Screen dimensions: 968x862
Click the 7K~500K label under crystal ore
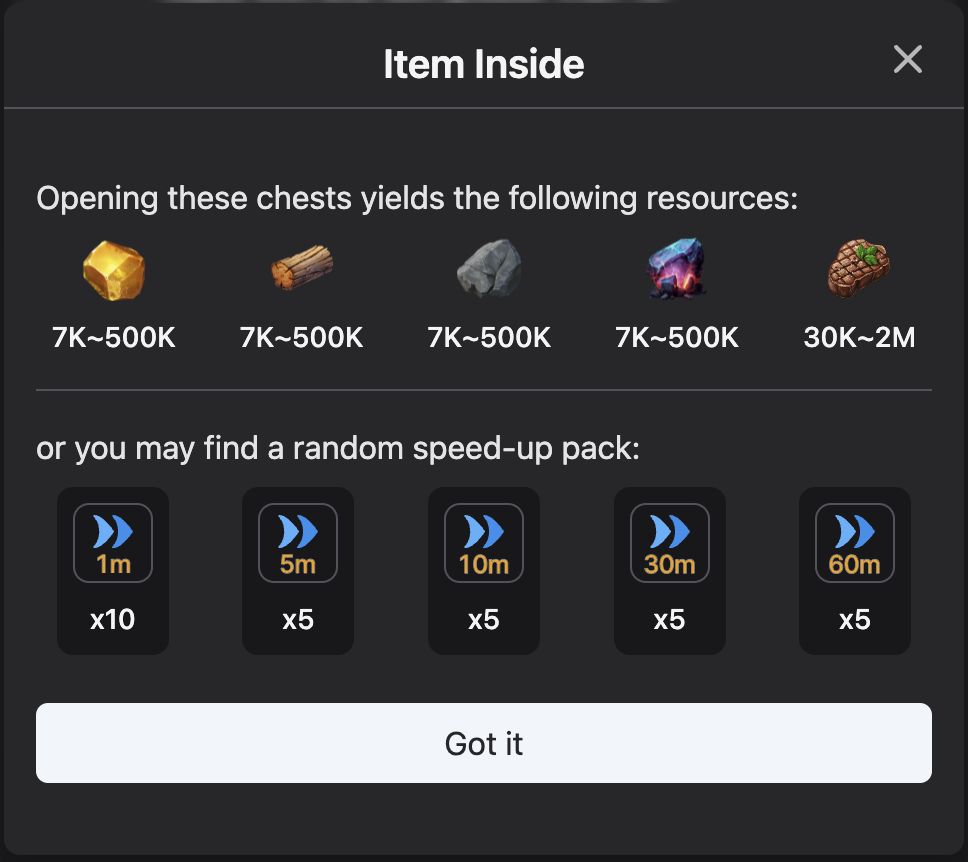(x=676, y=338)
